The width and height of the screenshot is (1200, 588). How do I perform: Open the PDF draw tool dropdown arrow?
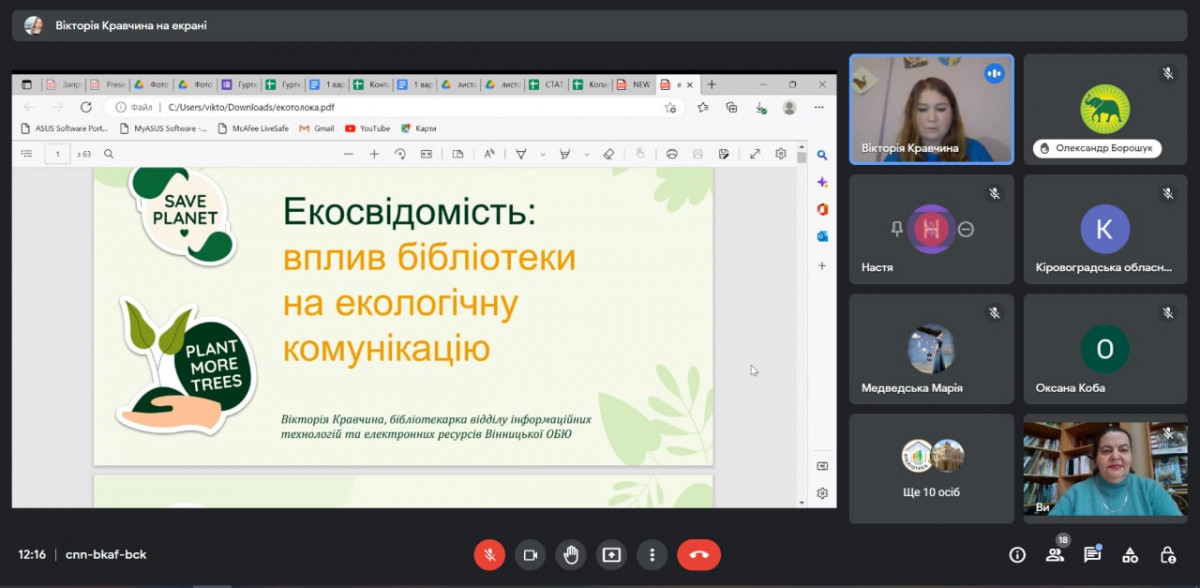click(543, 154)
